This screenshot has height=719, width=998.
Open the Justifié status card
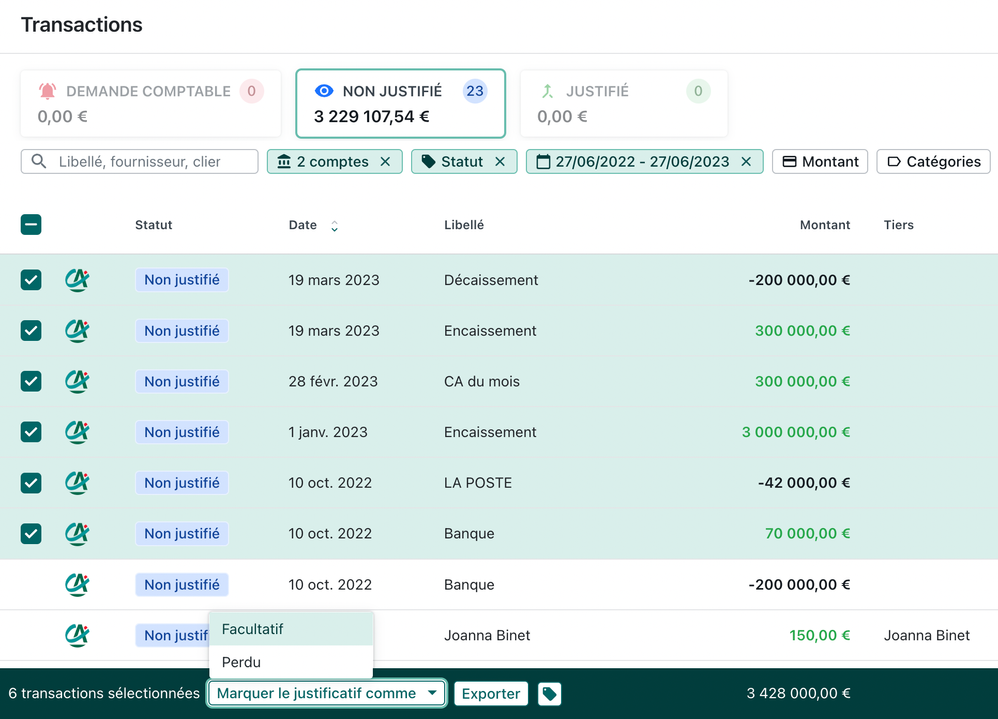pos(623,103)
